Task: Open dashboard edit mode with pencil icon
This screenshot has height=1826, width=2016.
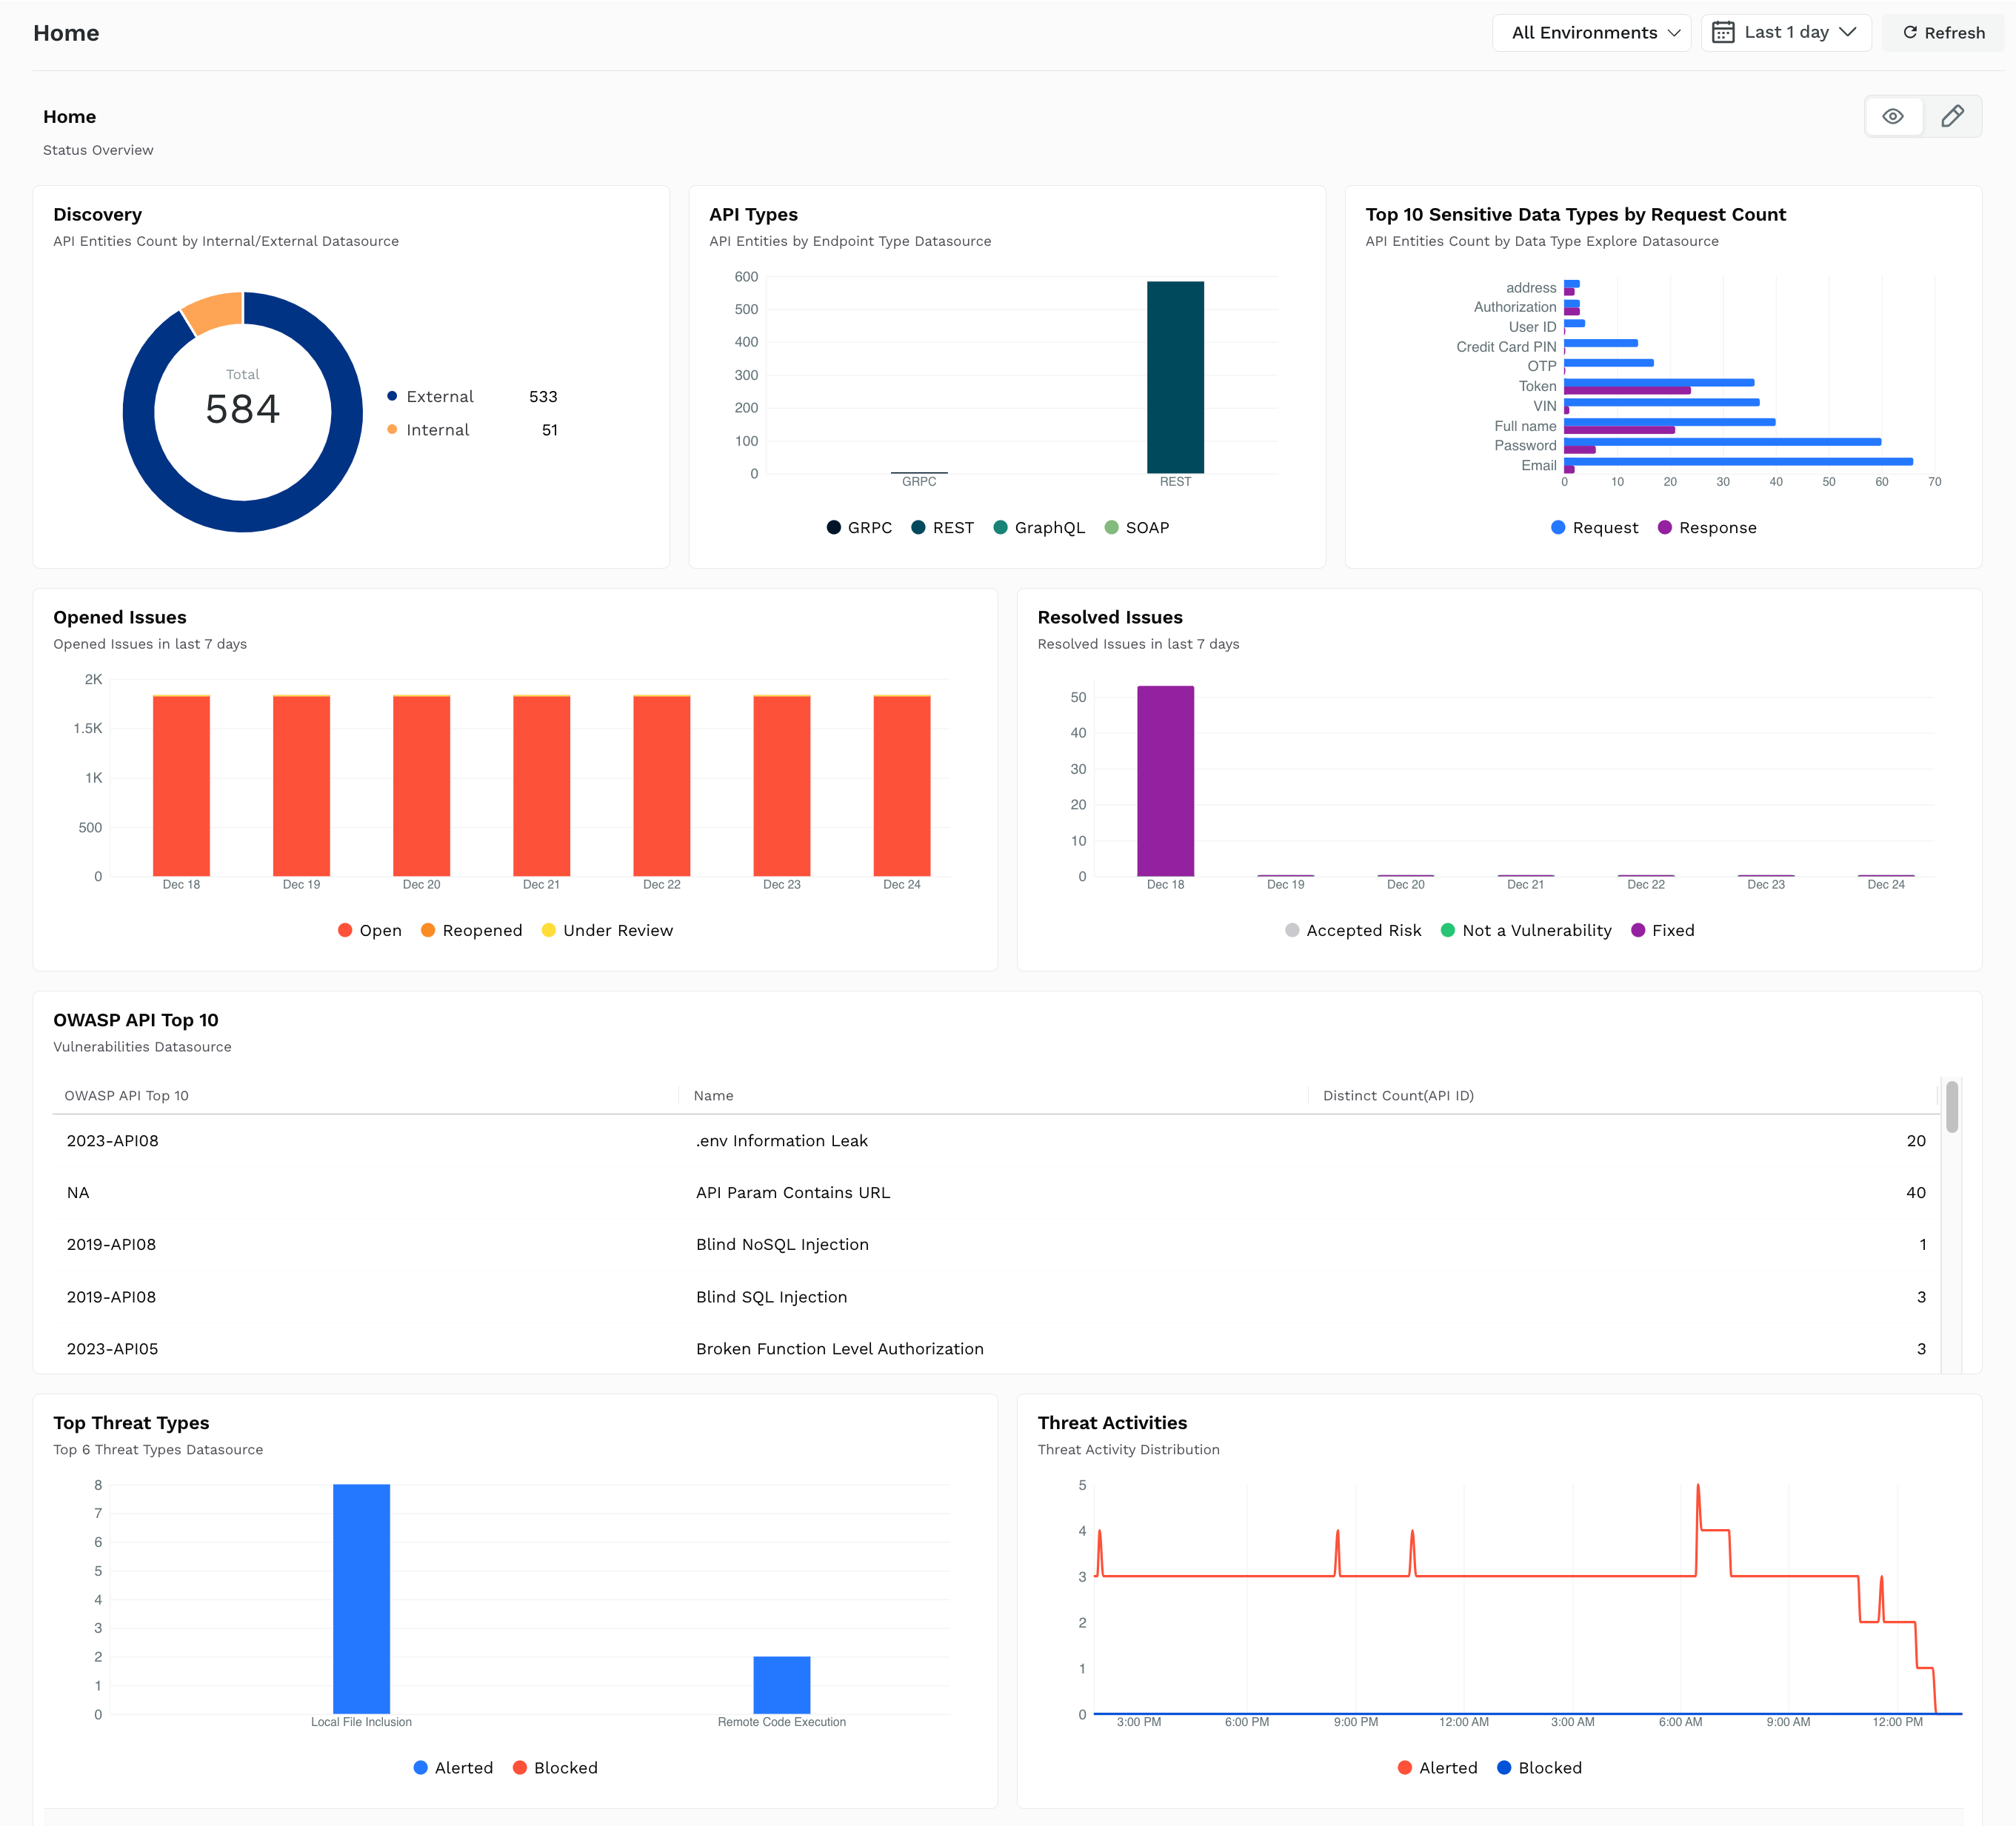Action: click(1952, 117)
